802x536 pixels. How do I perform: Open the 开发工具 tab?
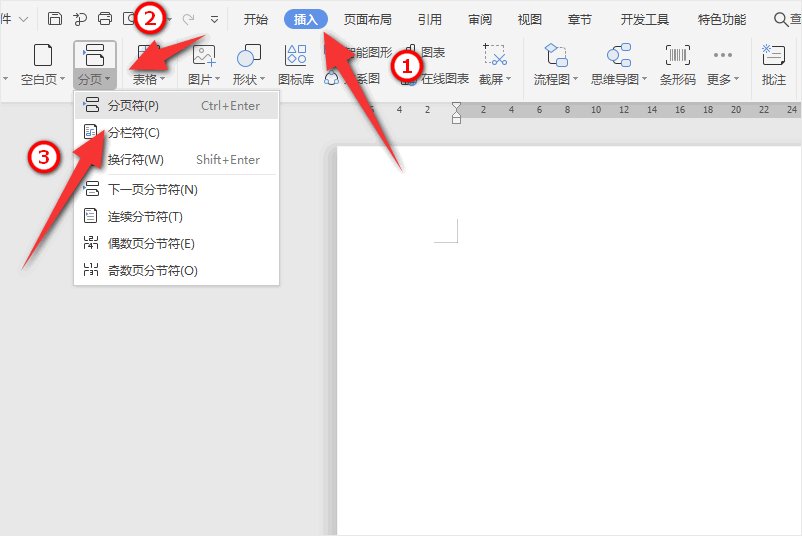tap(644, 19)
